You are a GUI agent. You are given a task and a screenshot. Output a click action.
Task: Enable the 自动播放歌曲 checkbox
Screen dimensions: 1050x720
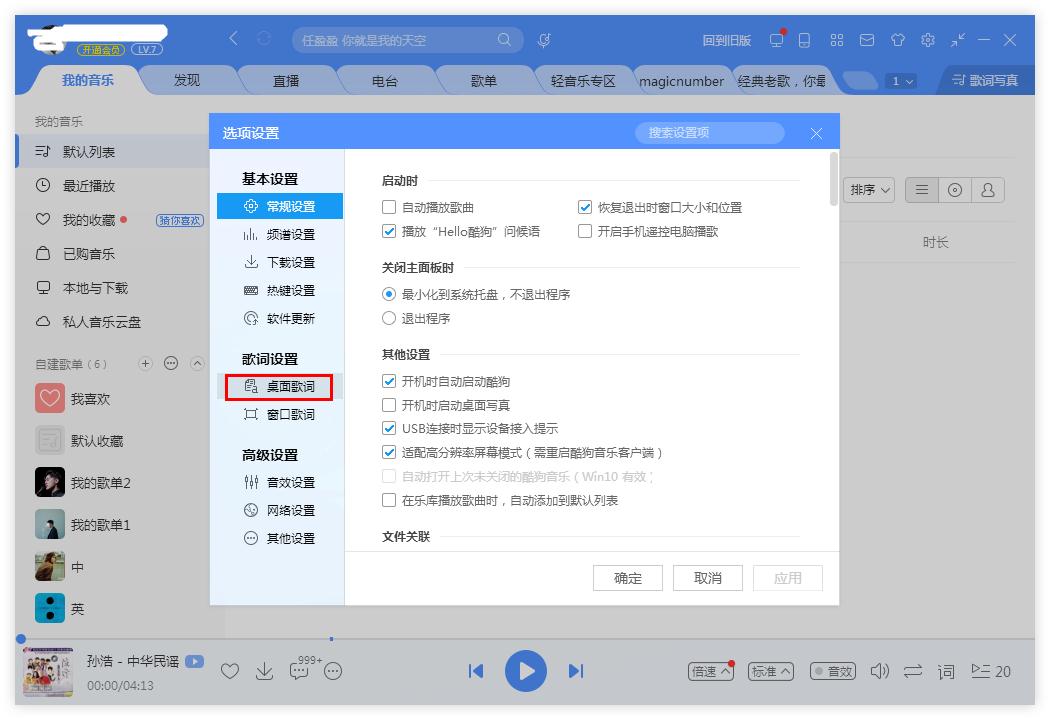click(387, 206)
